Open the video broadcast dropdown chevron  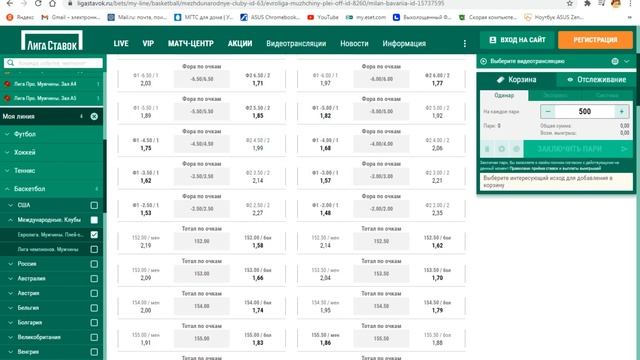click(x=627, y=61)
